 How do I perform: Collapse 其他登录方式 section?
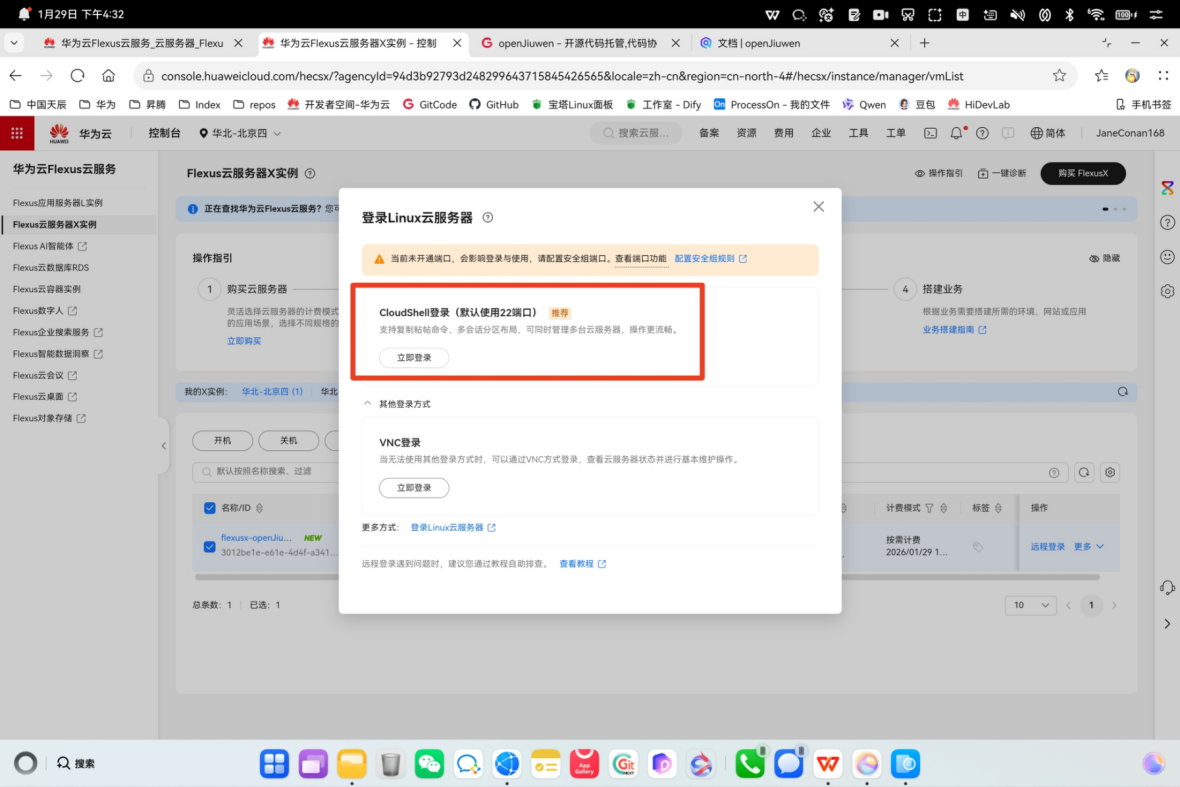397,404
